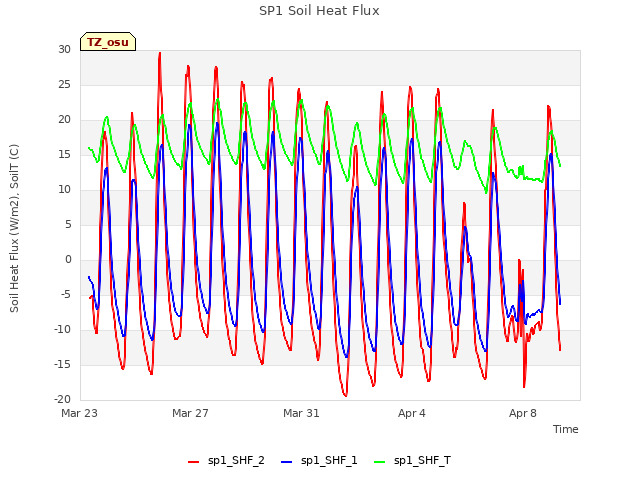The height and width of the screenshot is (480, 640).
Task: Toggle the sp1_SHF_1 legend entry
Action: click(319, 461)
